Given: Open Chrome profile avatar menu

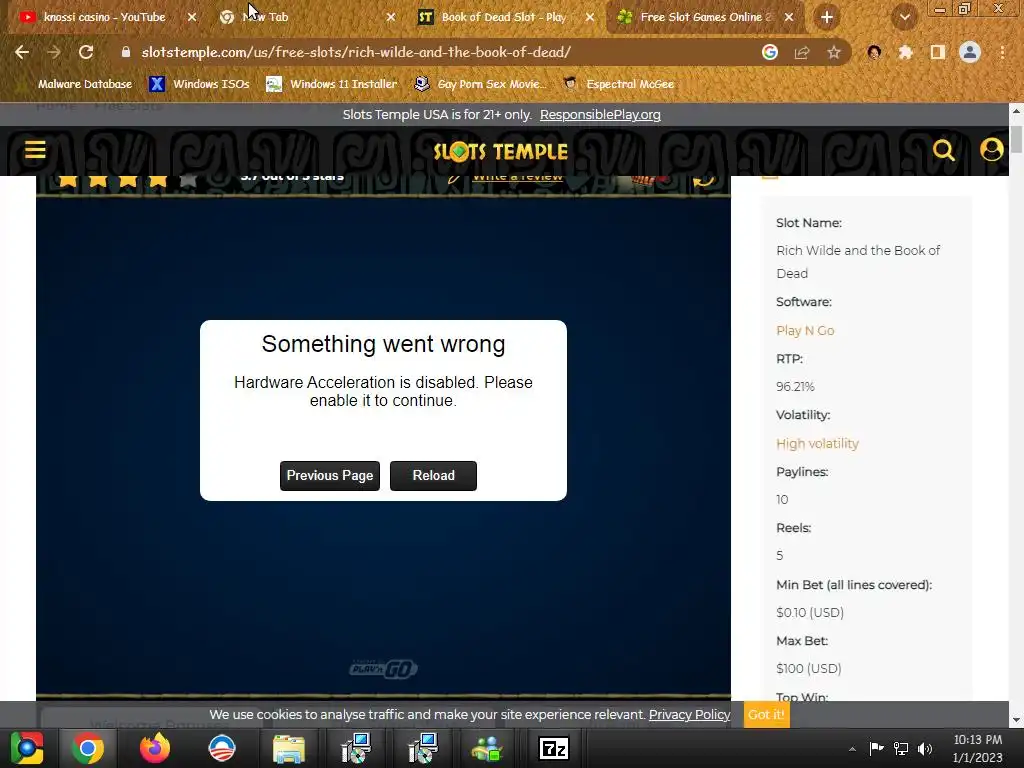Looking at the screenshot, I should pyautogui.click(x=970, y=52).
